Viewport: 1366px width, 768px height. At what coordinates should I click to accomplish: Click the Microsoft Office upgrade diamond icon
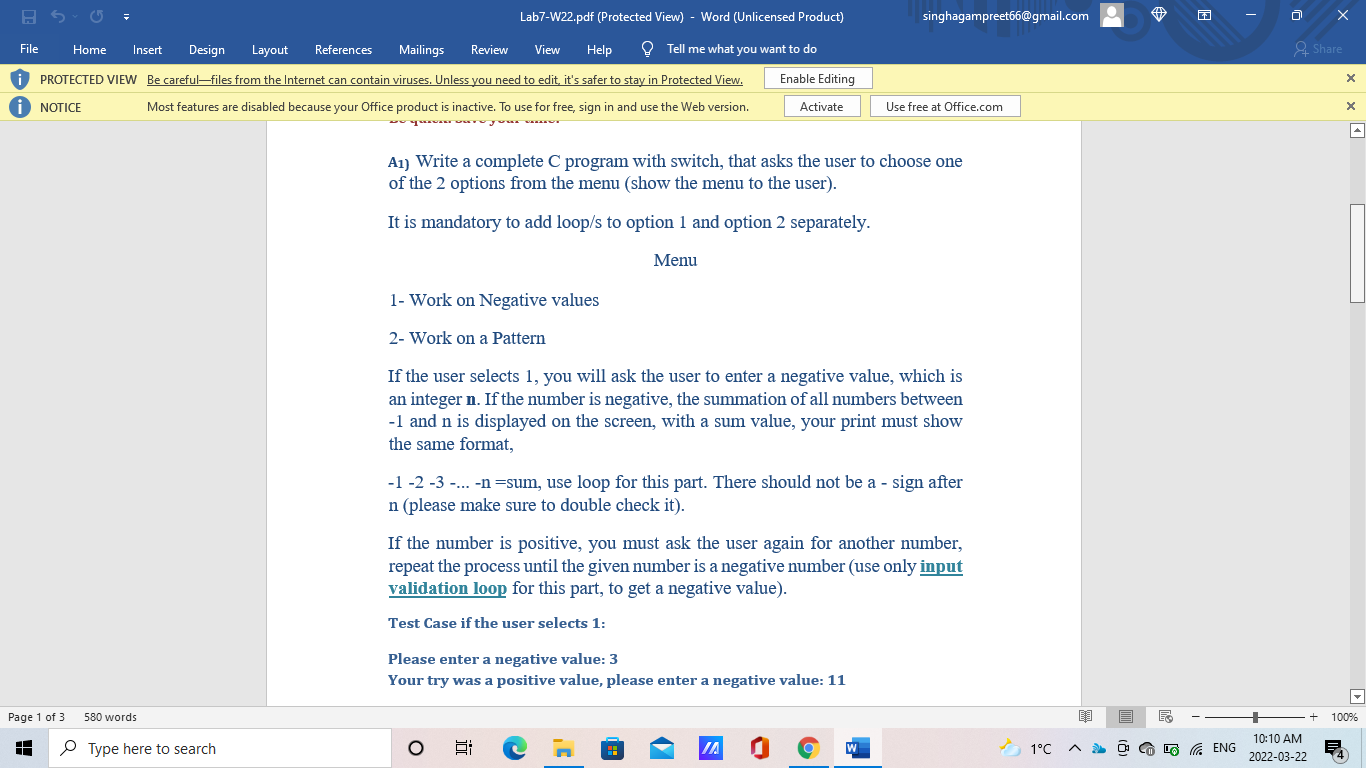pyautogui.click(x=1159, y=16)
